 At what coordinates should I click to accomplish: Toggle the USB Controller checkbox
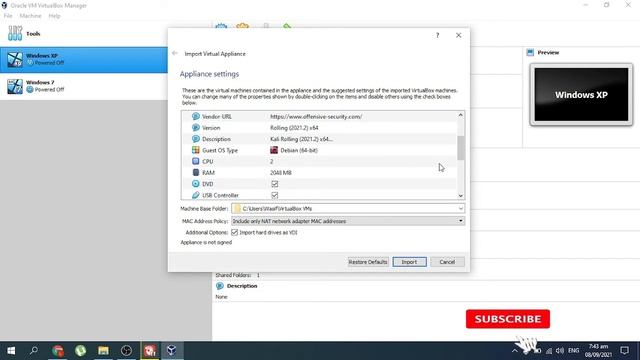coord(275,195)
